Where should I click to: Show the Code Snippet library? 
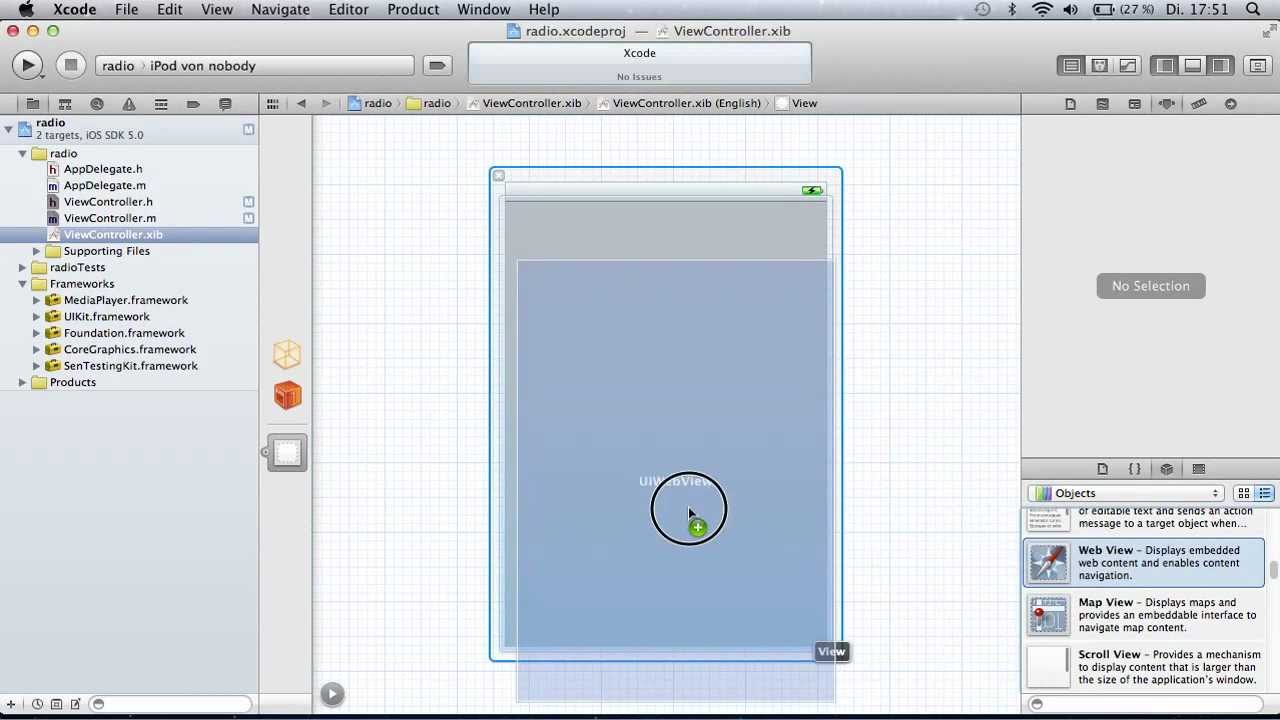coord(1134,469)
